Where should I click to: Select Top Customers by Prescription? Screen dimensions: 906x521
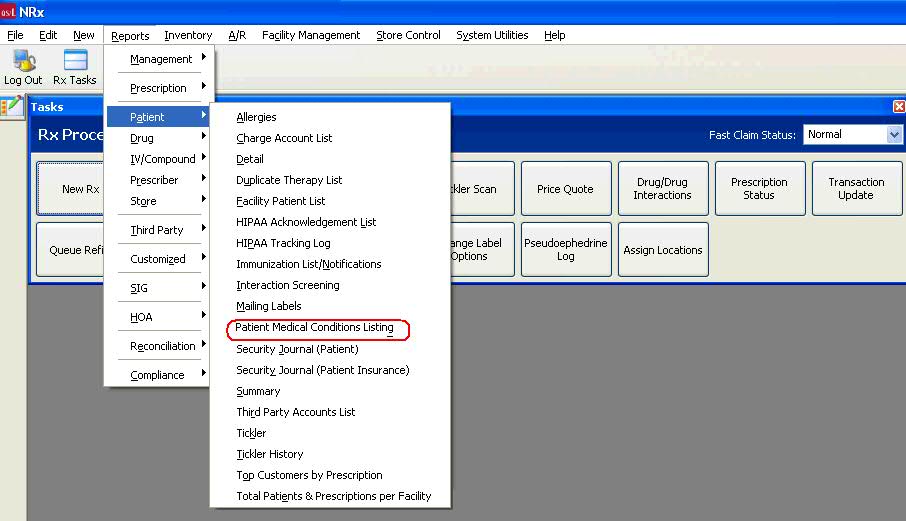(330, 475)
